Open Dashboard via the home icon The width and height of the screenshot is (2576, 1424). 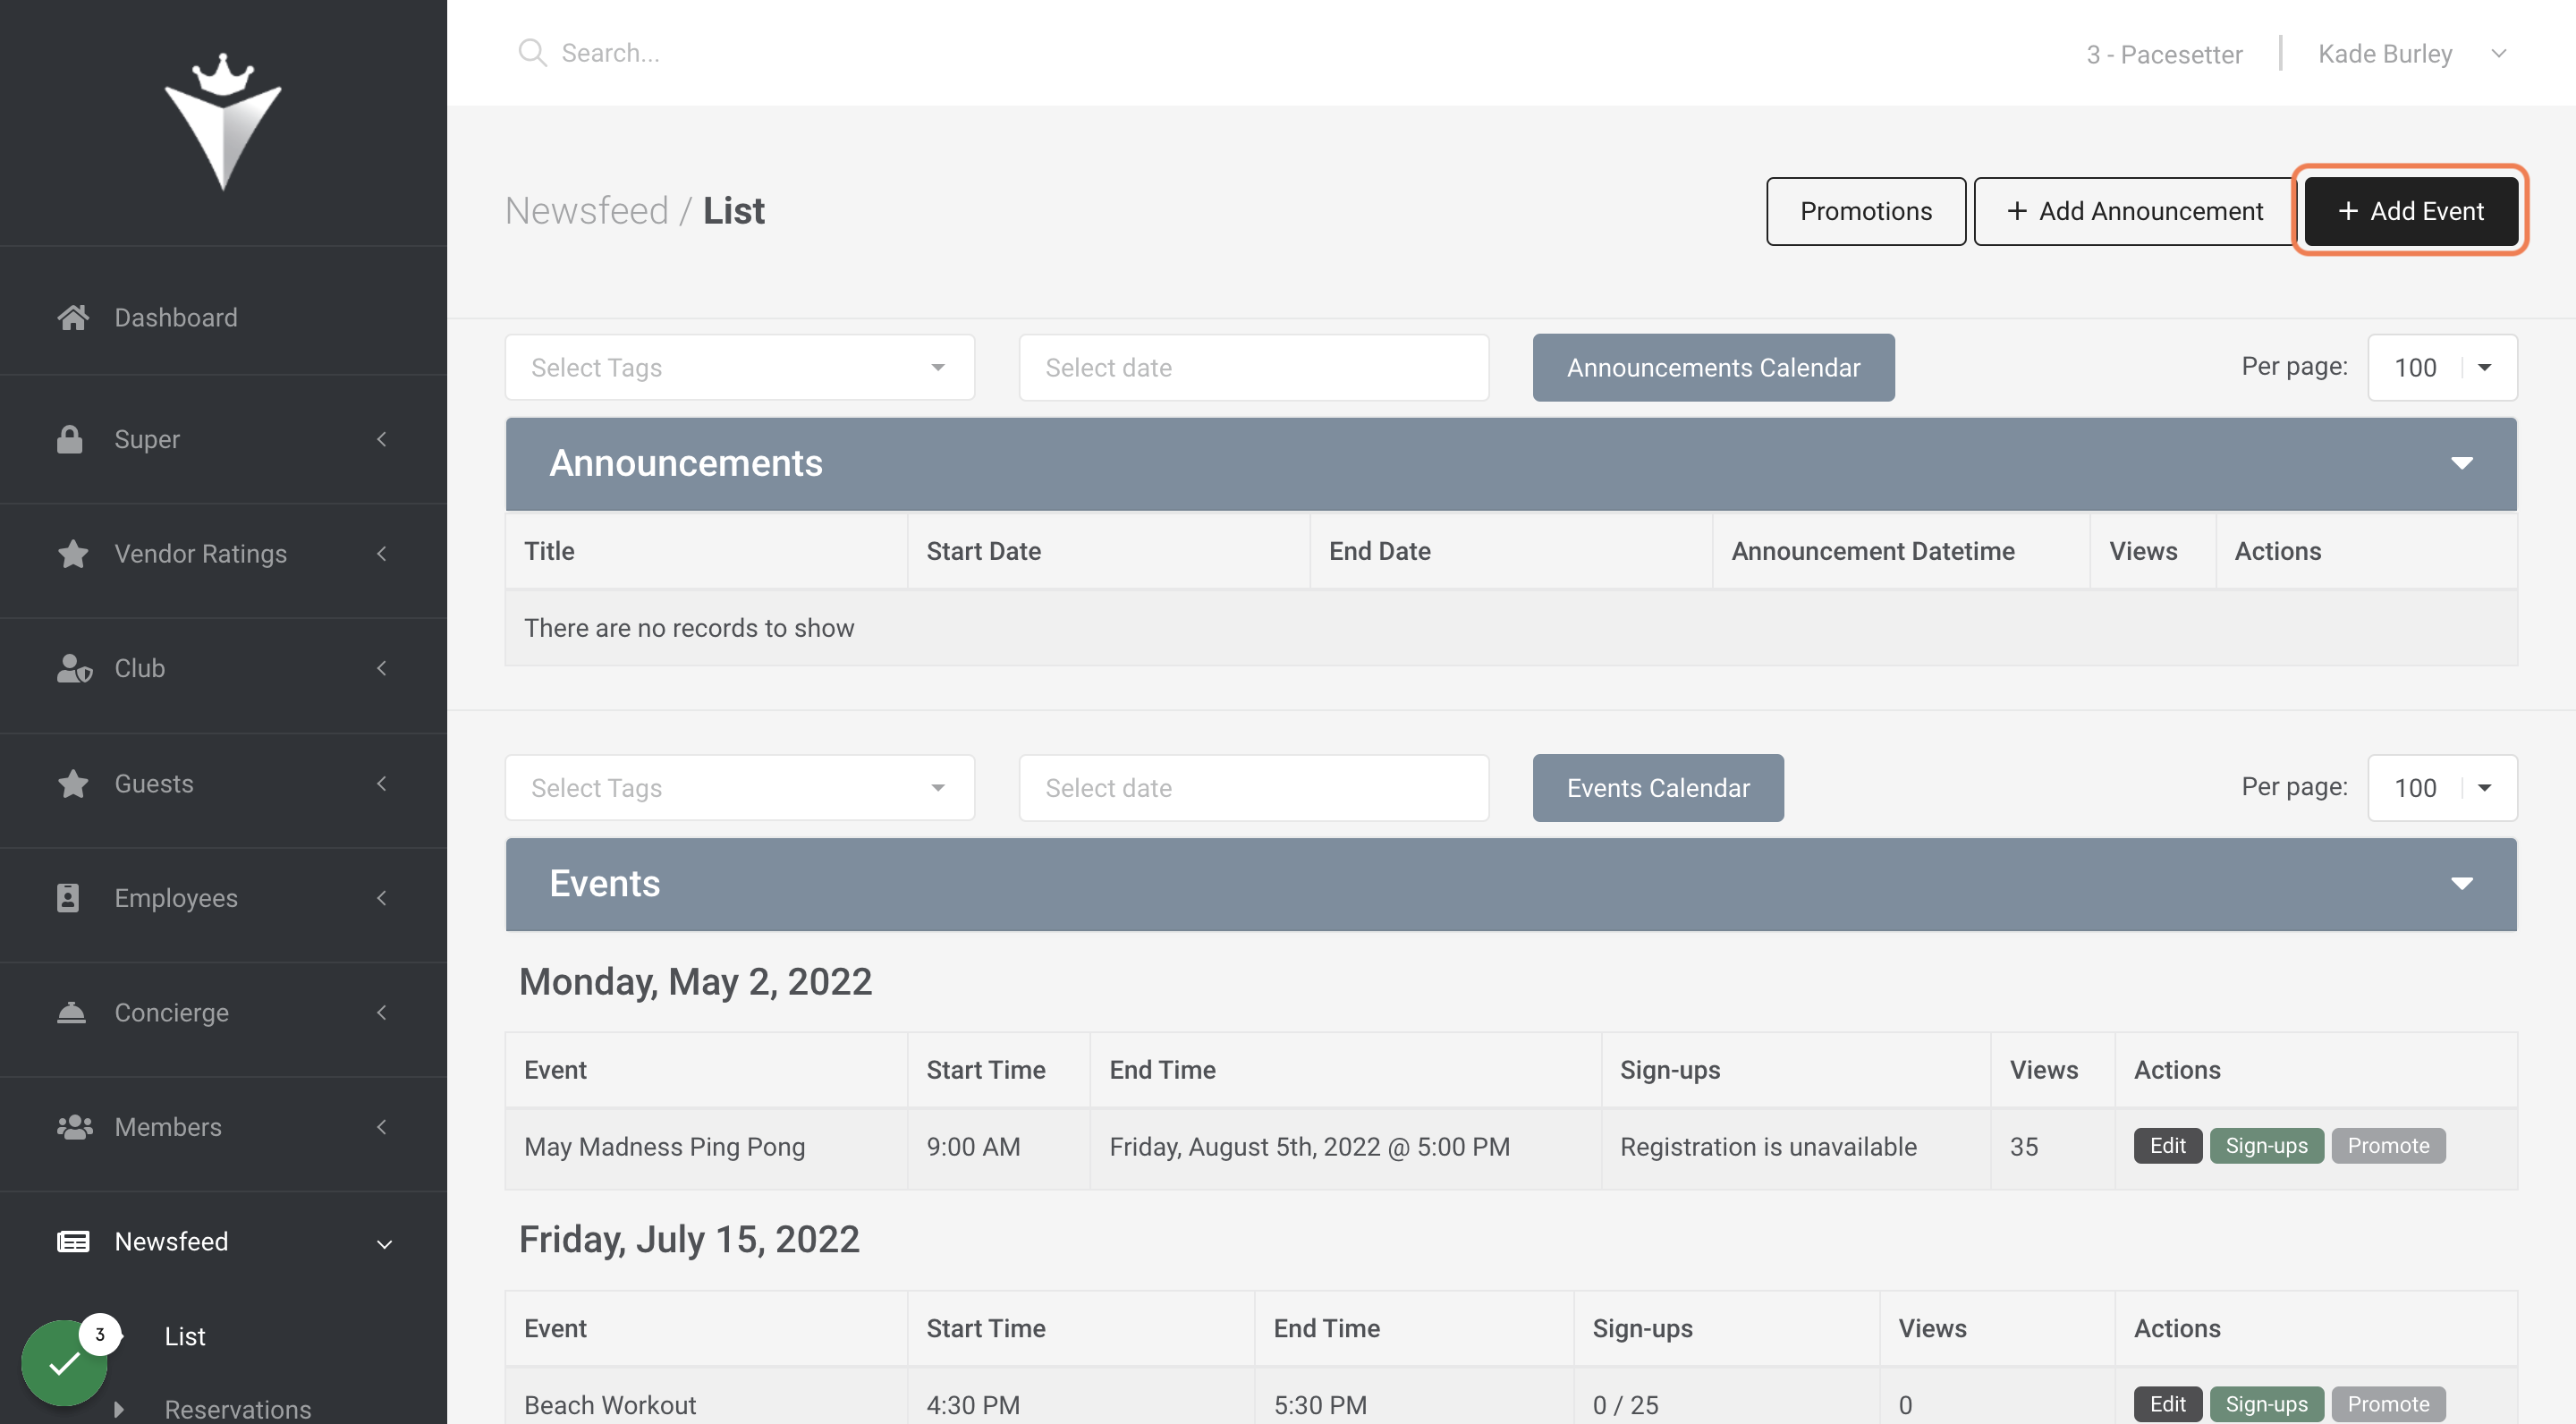pos(73,317)
